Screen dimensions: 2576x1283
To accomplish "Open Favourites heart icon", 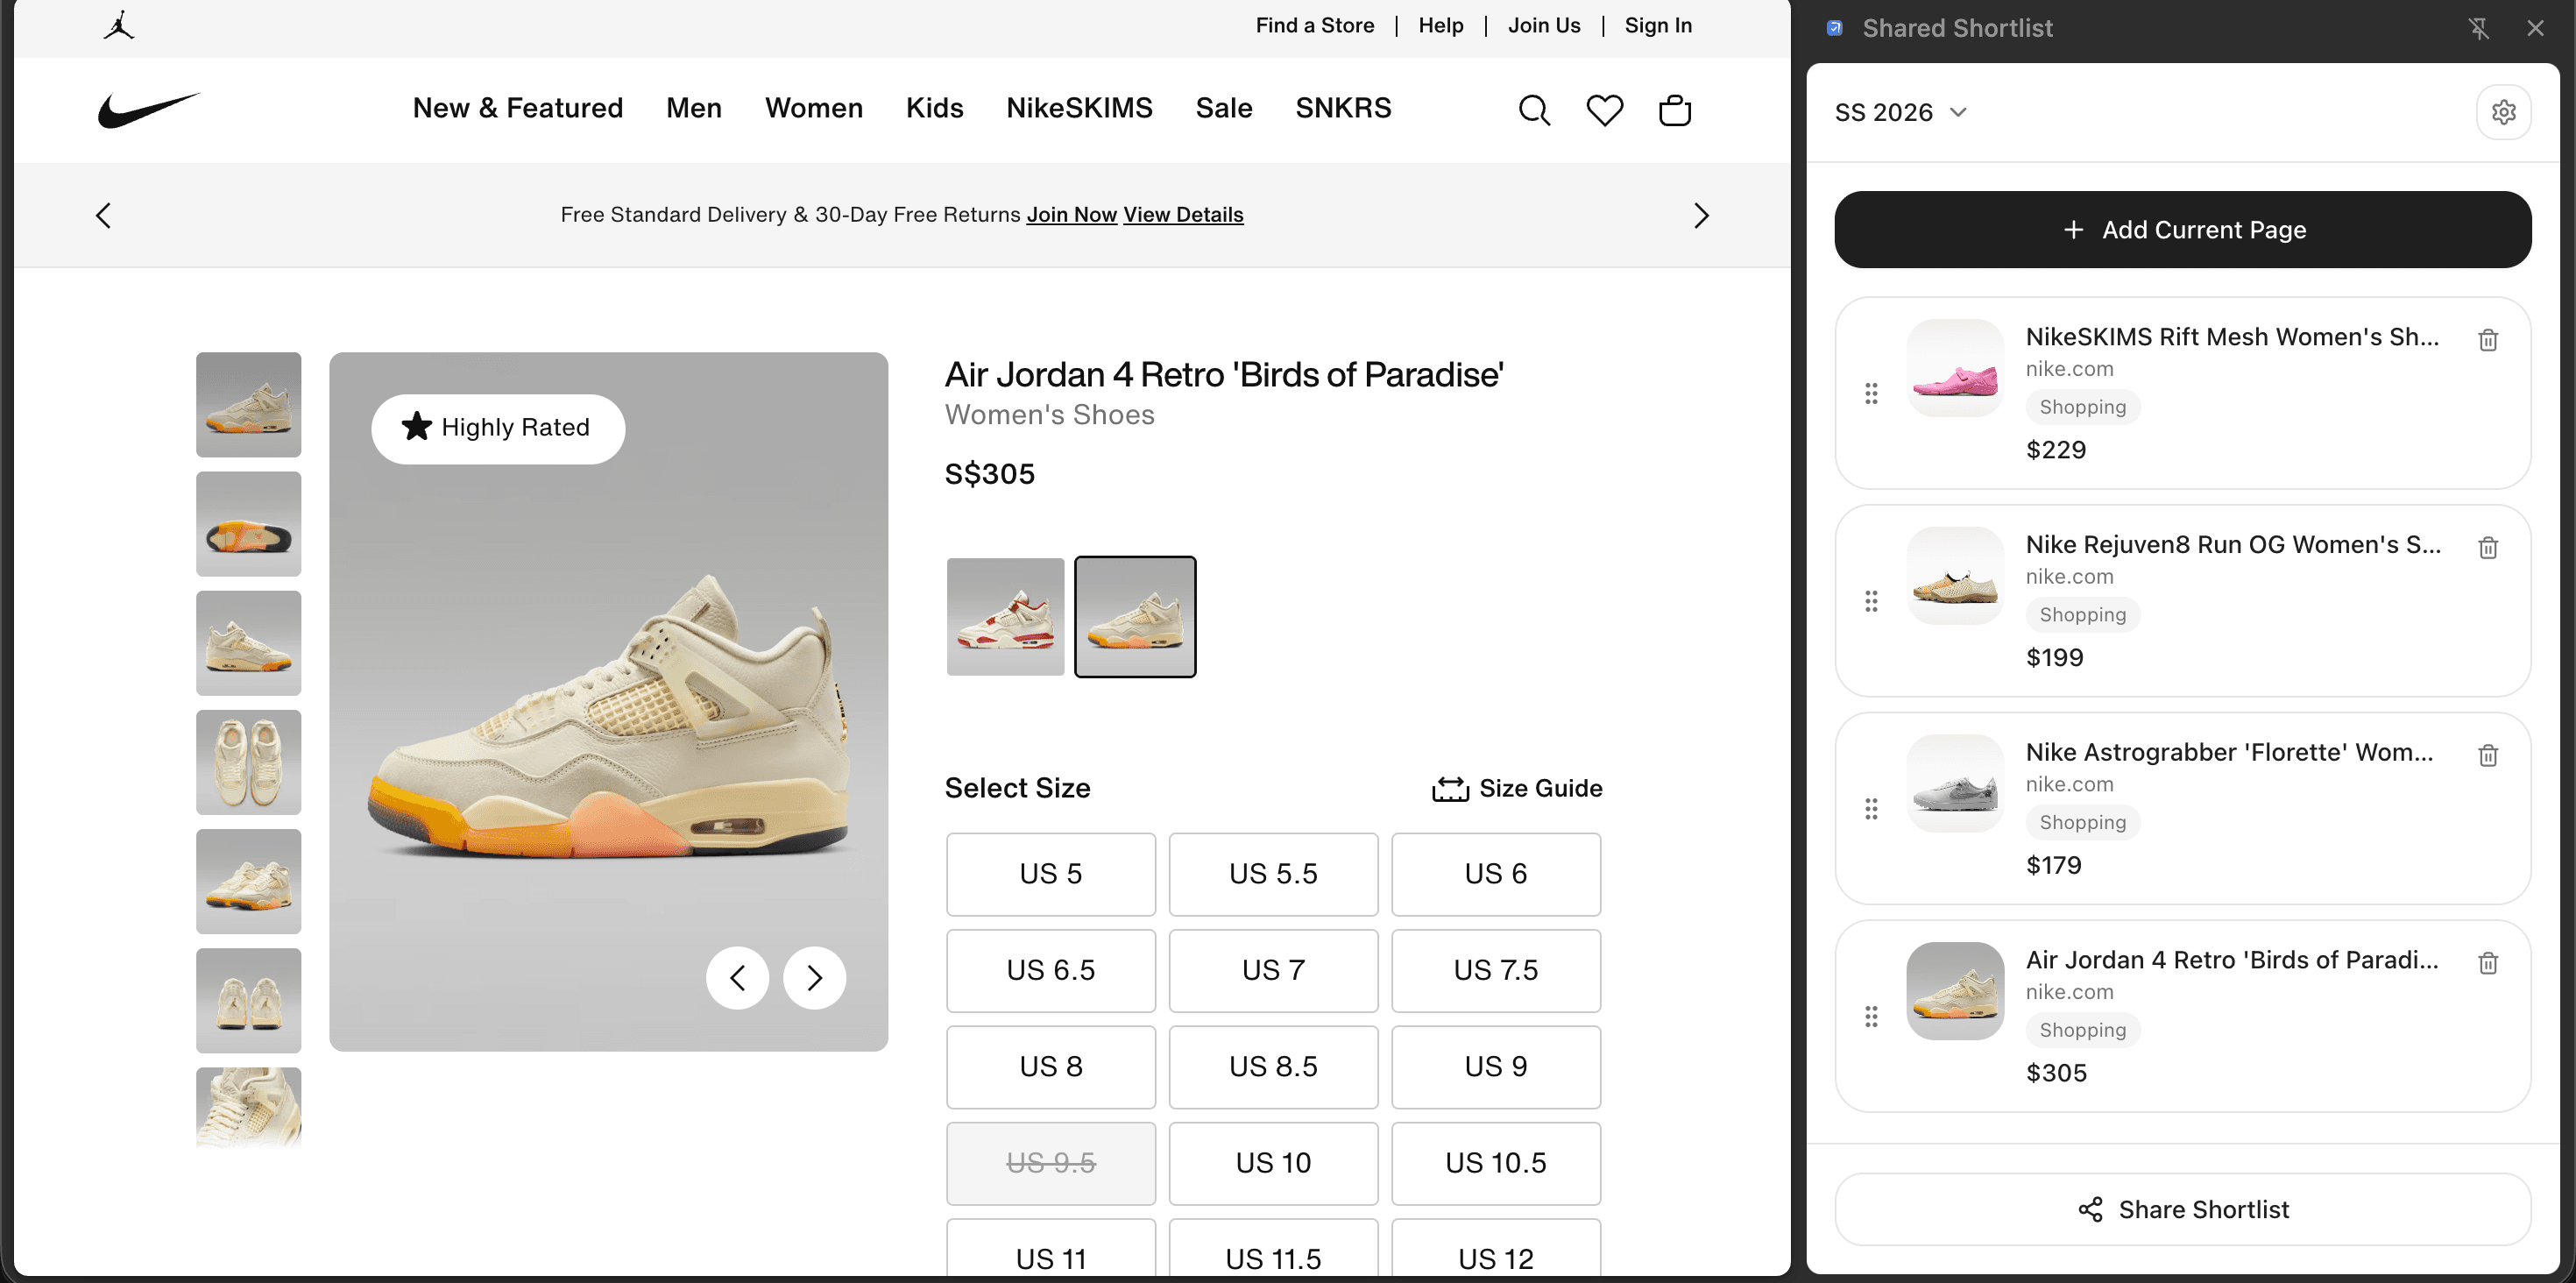I will tap(1605, 110).
